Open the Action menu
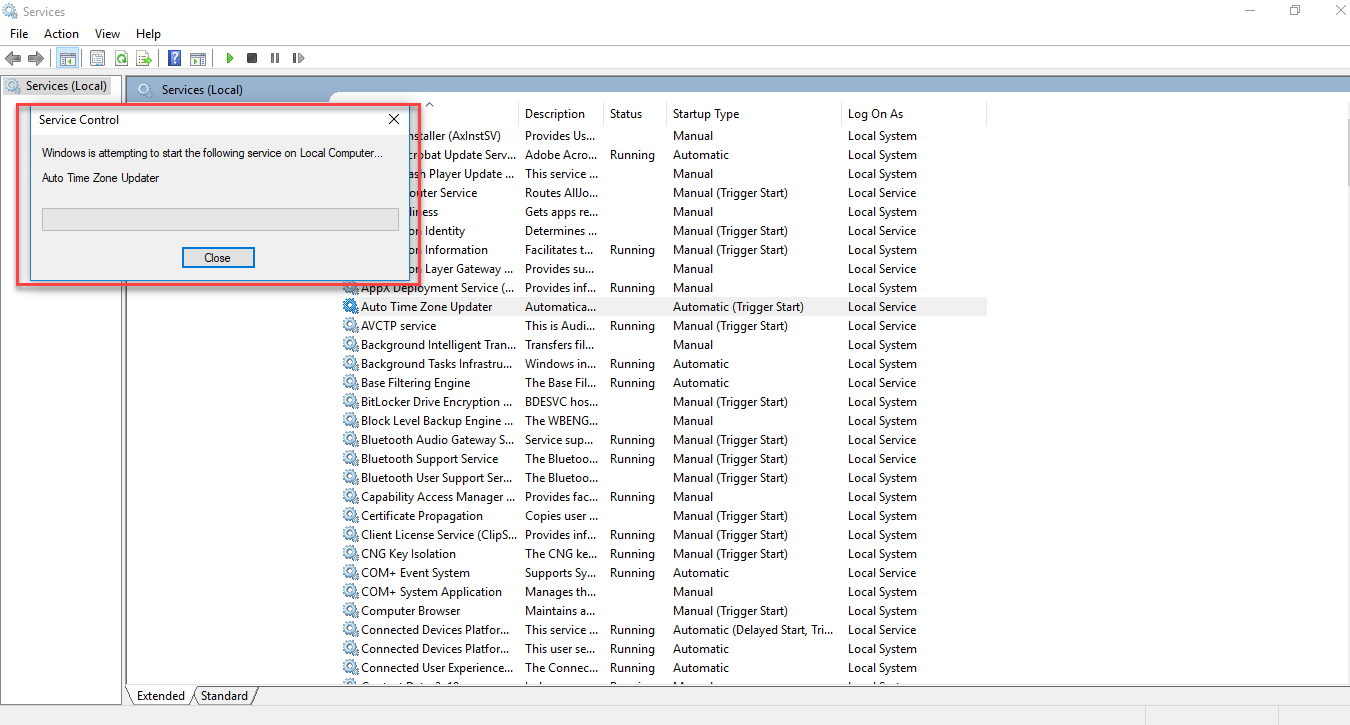This screenshot has height=725, width=1350. coord(61,33)
